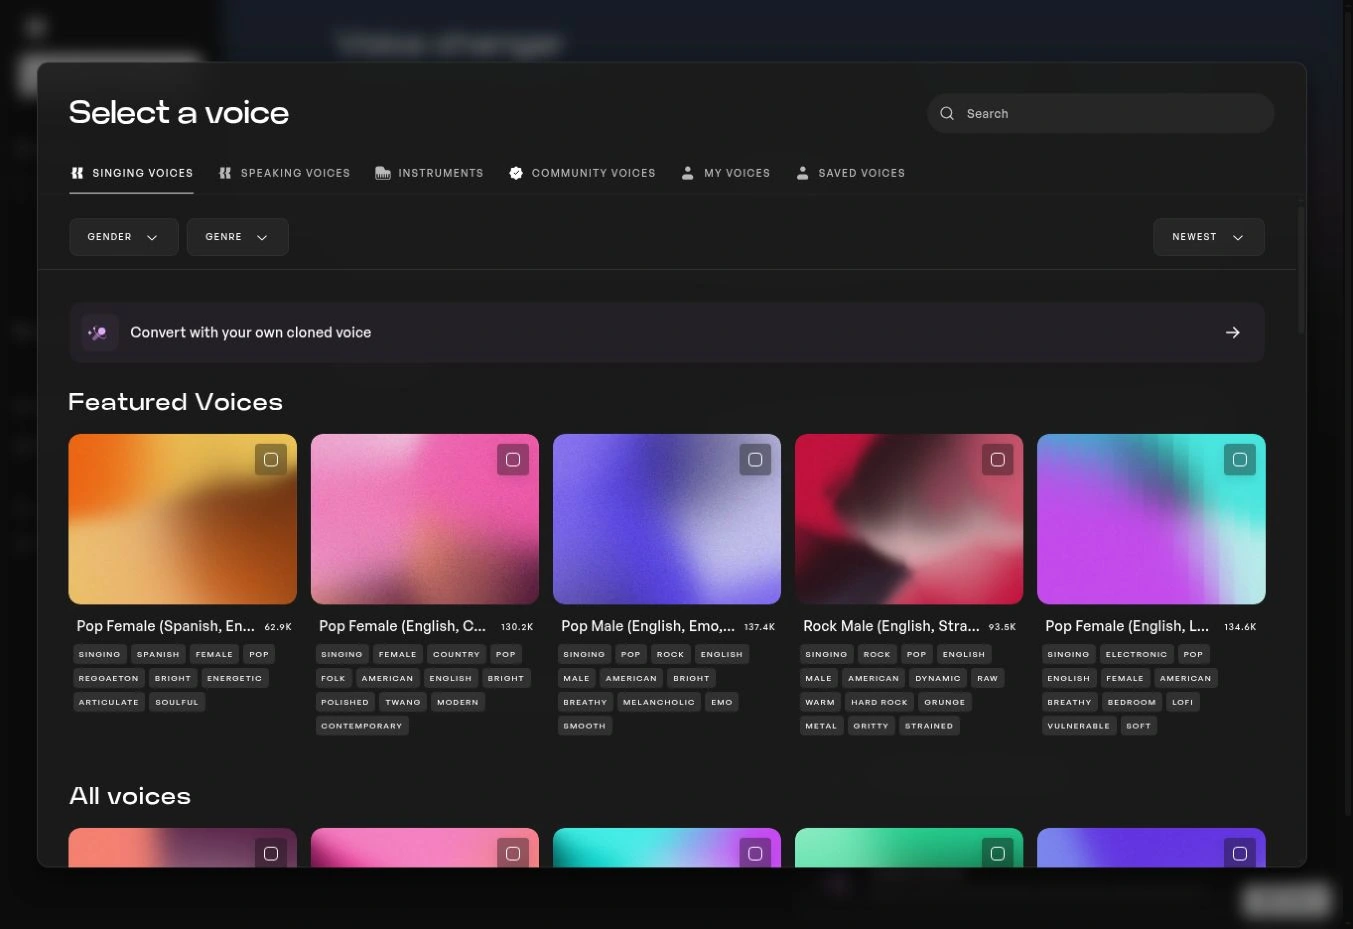Click the square icon on the Pop Female Spanish card
Image resolution: width=1353 pixels, height=929 pixels.
pyautogui.click(x=271, y=460)
